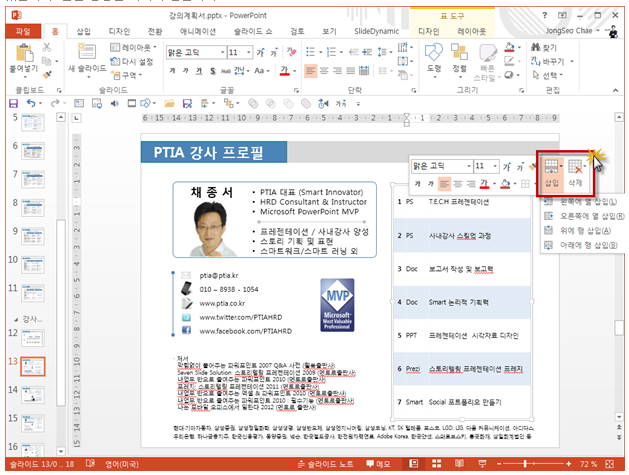The height and width of the screenshot is (475, 629).
Task: Toggle Center alignment in ribbon paragraph group
Action: click(x=324, y=71)
